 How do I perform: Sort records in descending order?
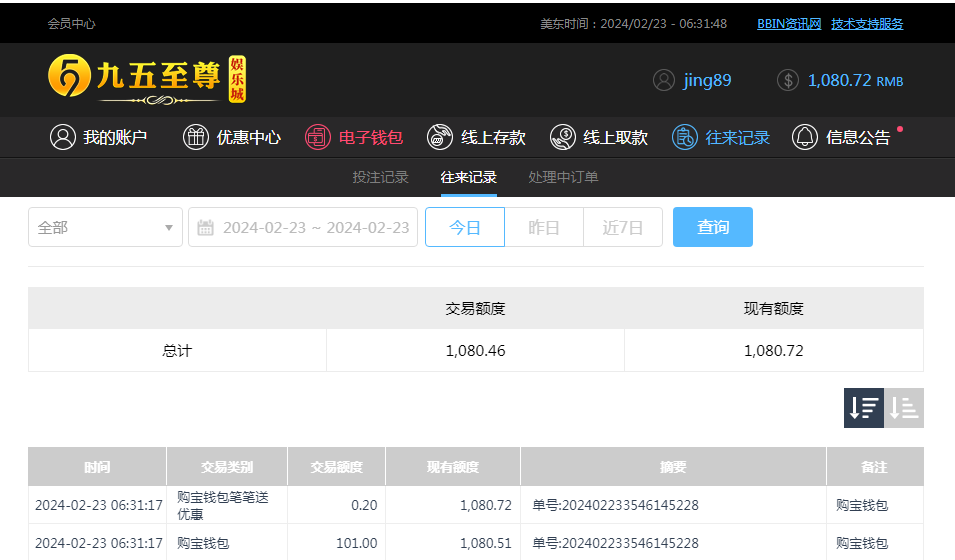[x=863, y=408]
